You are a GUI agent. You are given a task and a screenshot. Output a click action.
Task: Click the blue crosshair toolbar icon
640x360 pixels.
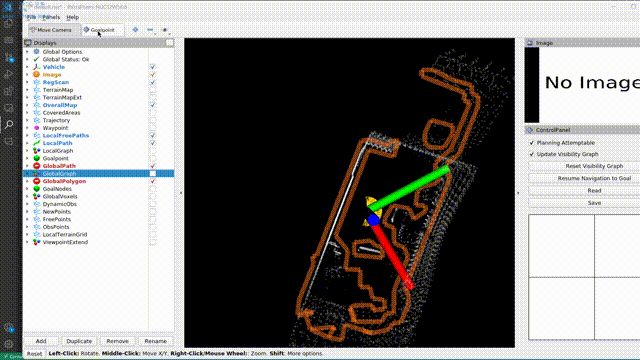pyautogui.click(x=135, y=30)
